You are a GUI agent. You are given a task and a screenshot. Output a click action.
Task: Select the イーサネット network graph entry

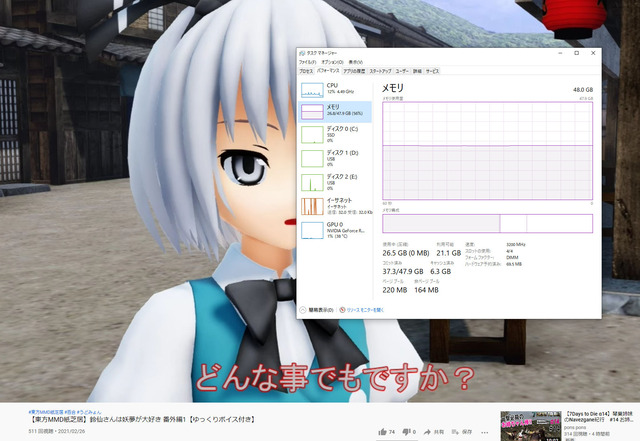335,207
